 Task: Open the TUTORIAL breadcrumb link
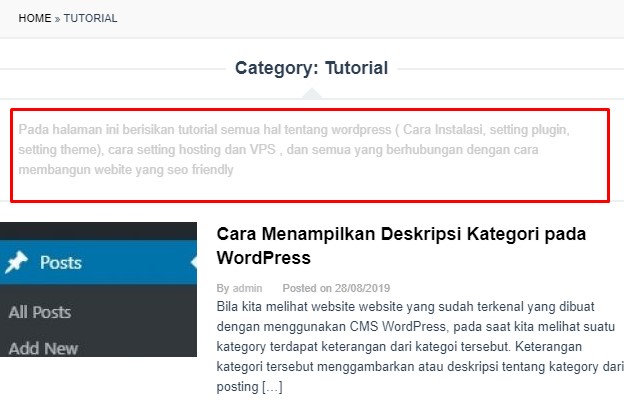click(90, 18)
